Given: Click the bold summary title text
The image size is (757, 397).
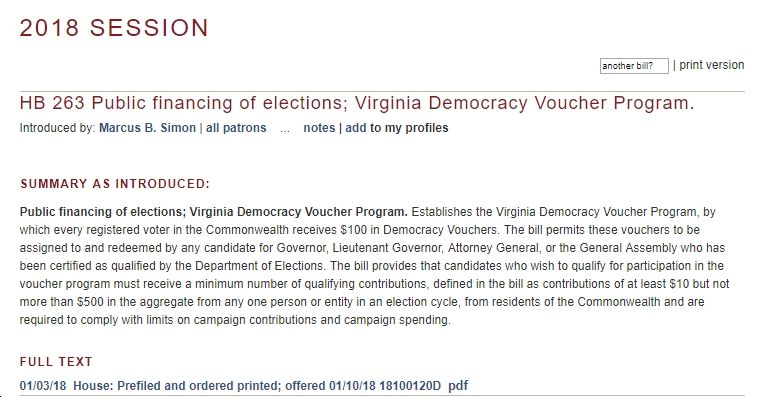Looking at the screenshot, I should 213,212.
